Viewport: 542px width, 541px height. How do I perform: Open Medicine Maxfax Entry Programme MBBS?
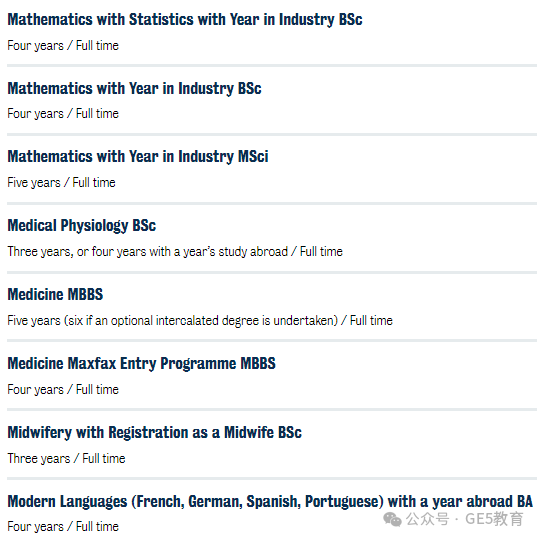pos(142,364)
